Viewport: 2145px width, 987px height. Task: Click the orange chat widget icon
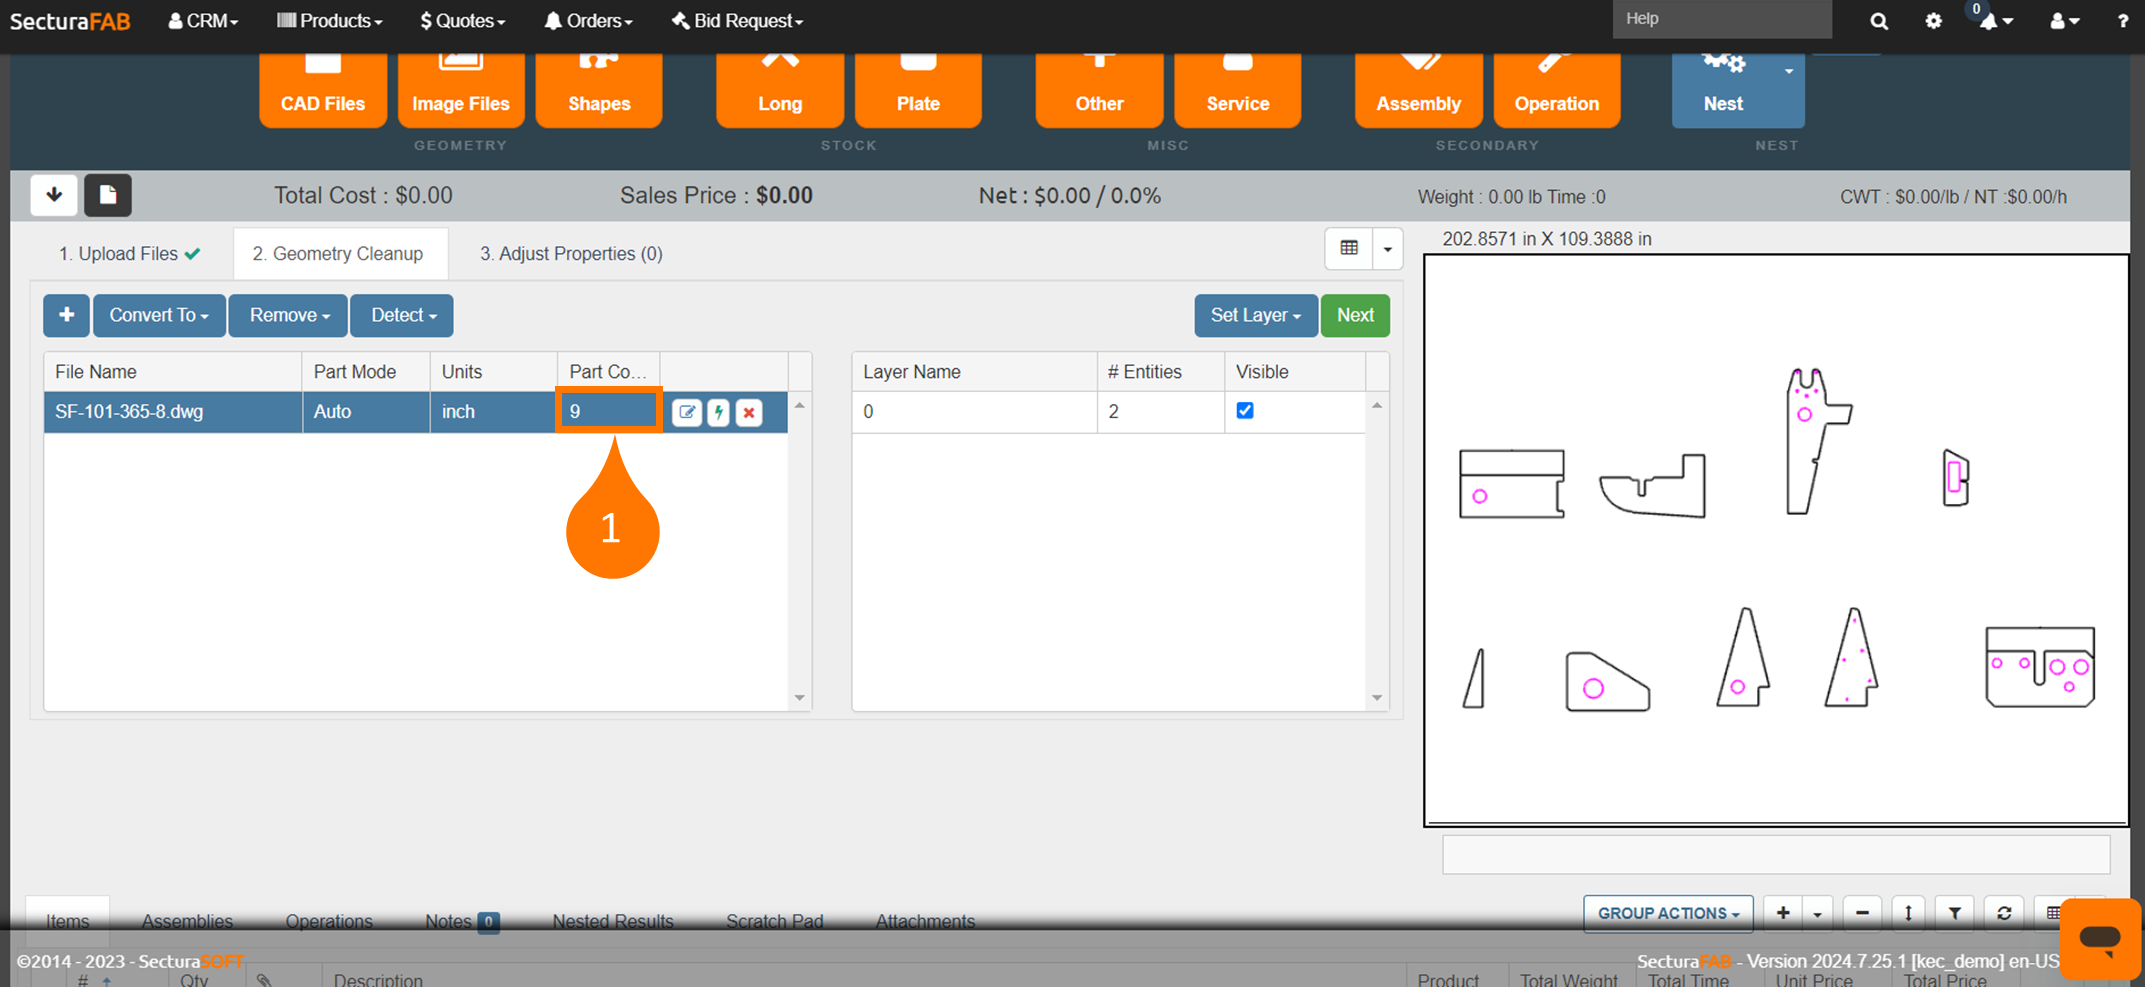click(x=2099, y=938)
